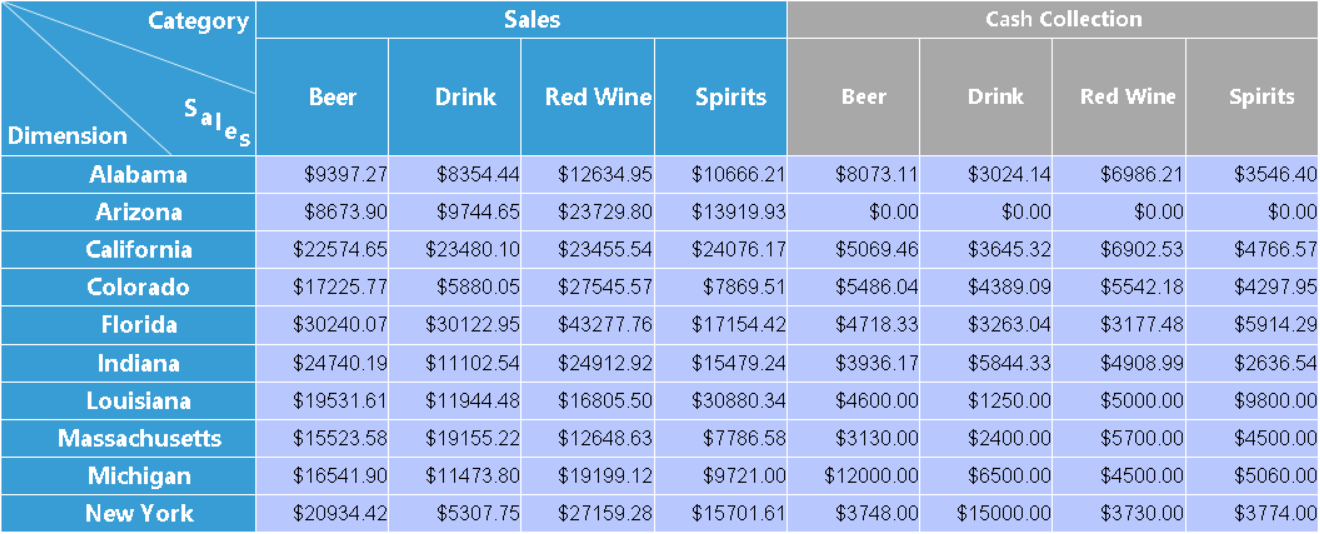Click the Red Wine header under Sales
Screen dimensions: 1320x534
pos(598,97)
